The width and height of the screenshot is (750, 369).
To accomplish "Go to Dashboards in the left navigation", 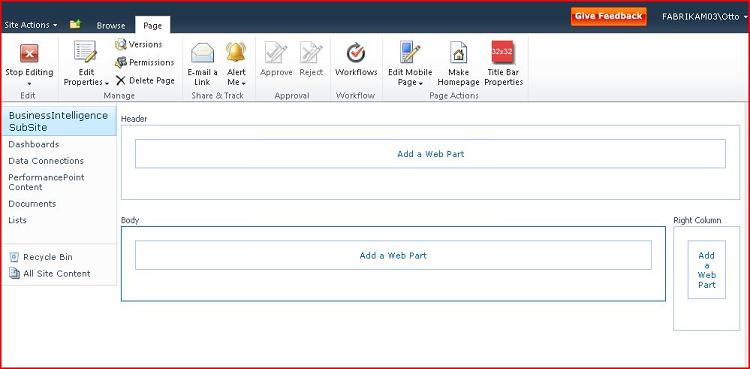I will pos(34,145).
